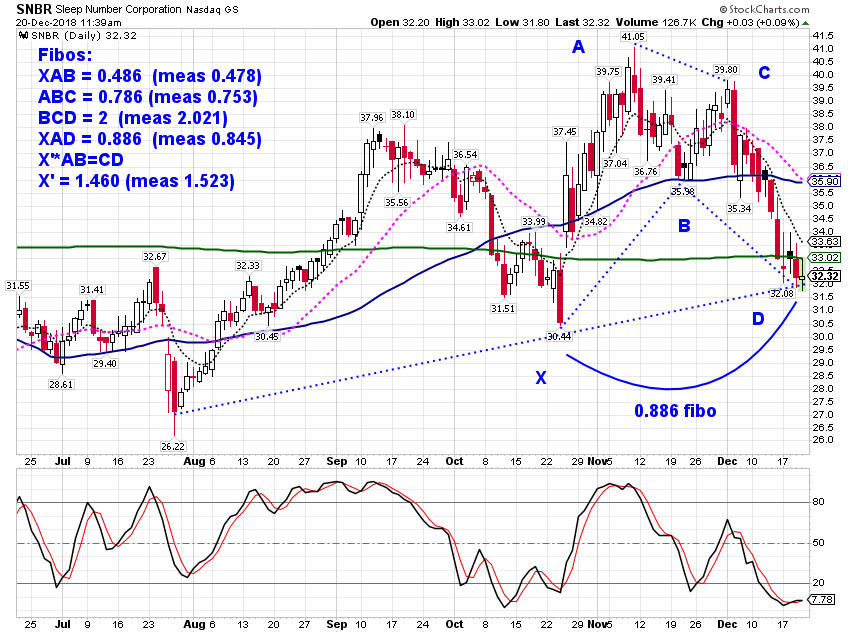Click the 33.63 price tag on the right axis
The width and height of the screenshot is (850, 633).
pyautogui.click(x=826, y=242)
